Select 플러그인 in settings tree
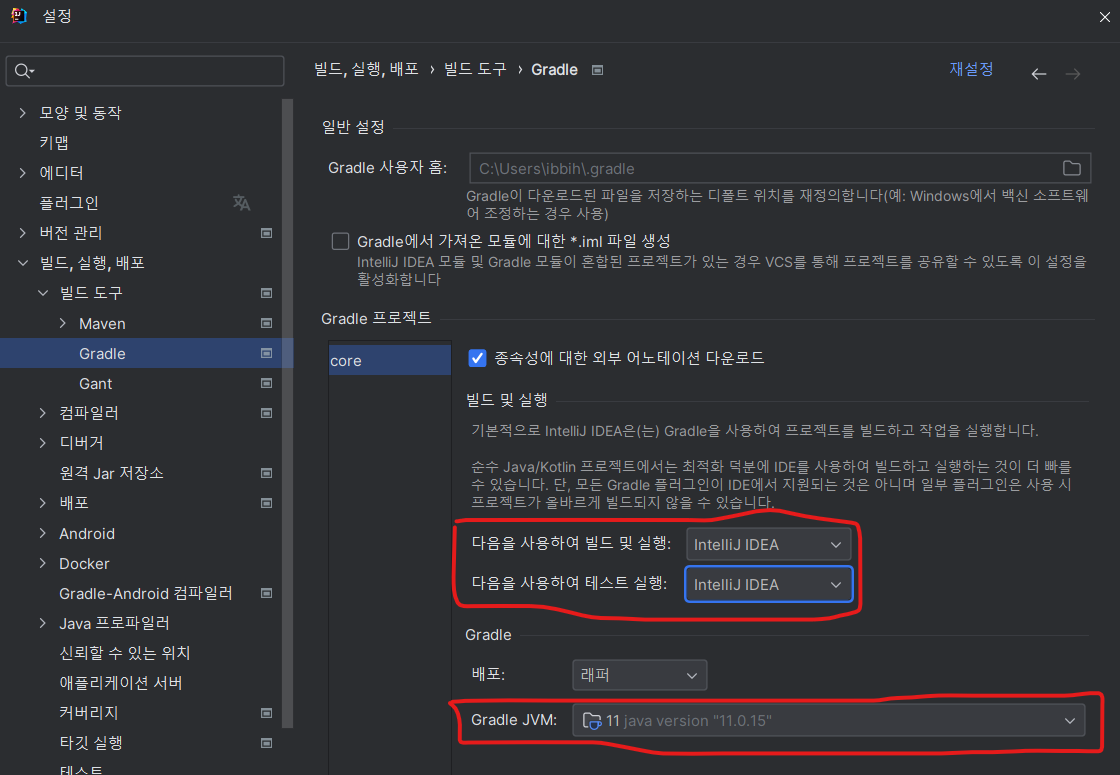 (69, 203)
